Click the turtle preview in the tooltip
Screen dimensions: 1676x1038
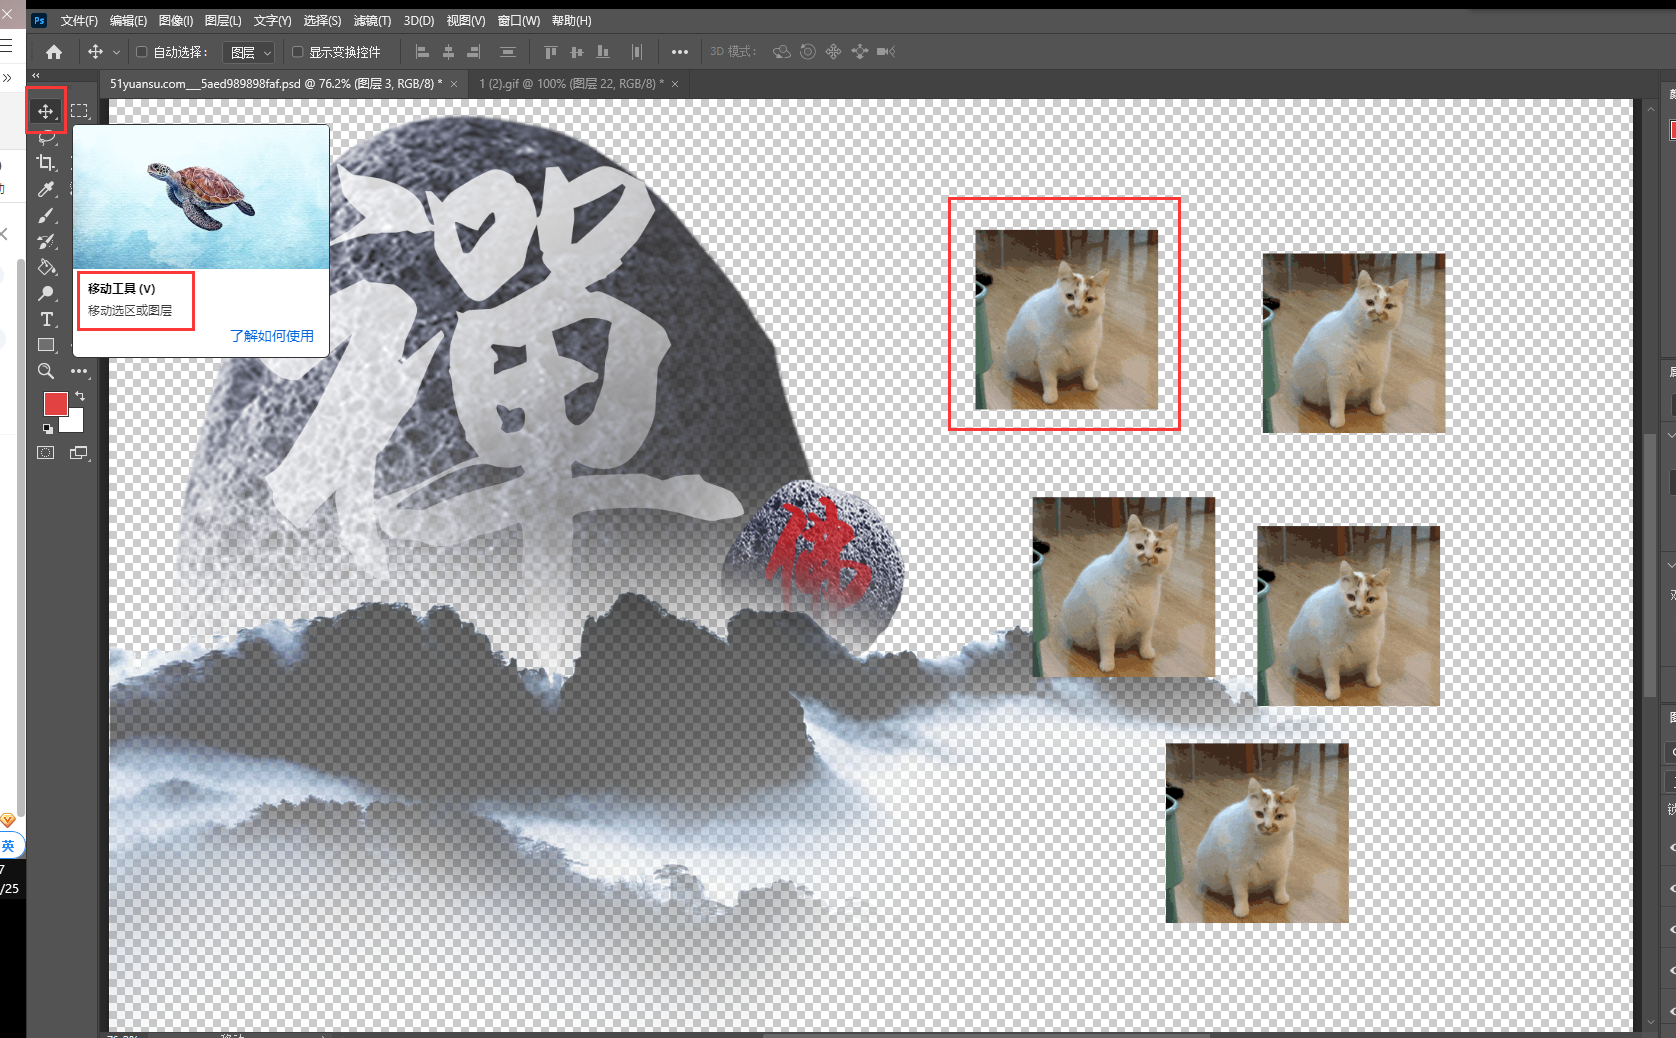(x=201, y=197)
